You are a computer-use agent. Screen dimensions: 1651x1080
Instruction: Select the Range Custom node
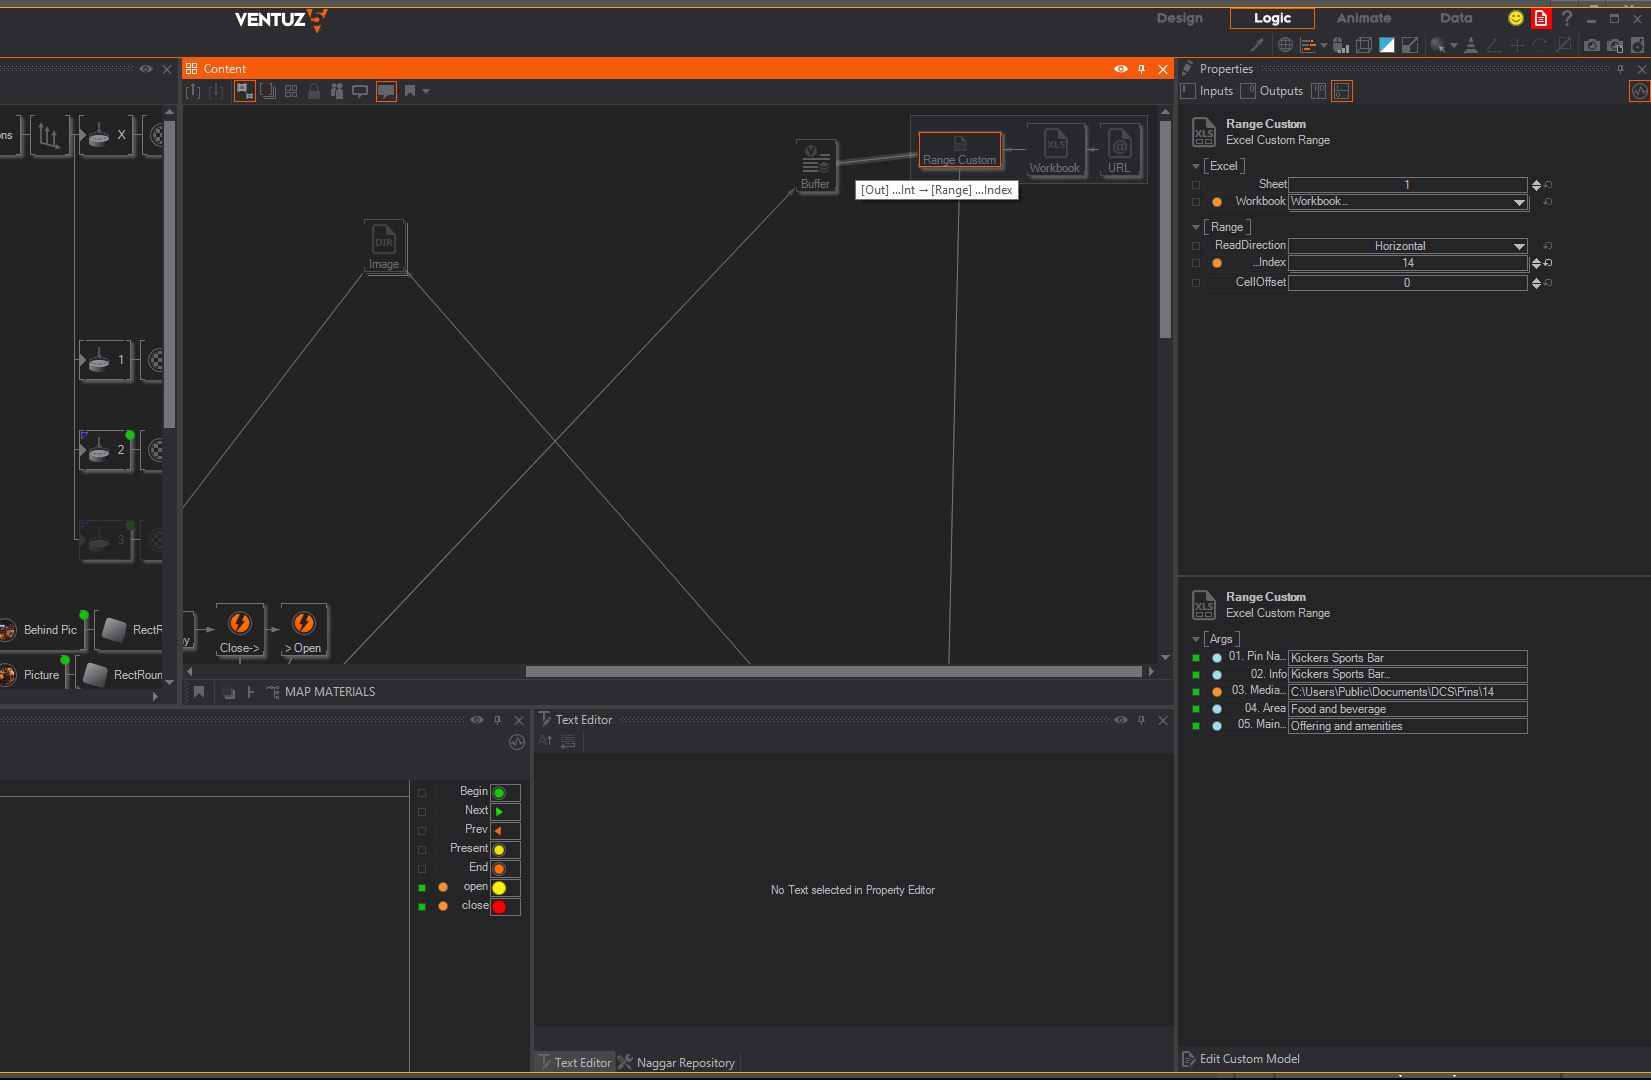point(959,150)
